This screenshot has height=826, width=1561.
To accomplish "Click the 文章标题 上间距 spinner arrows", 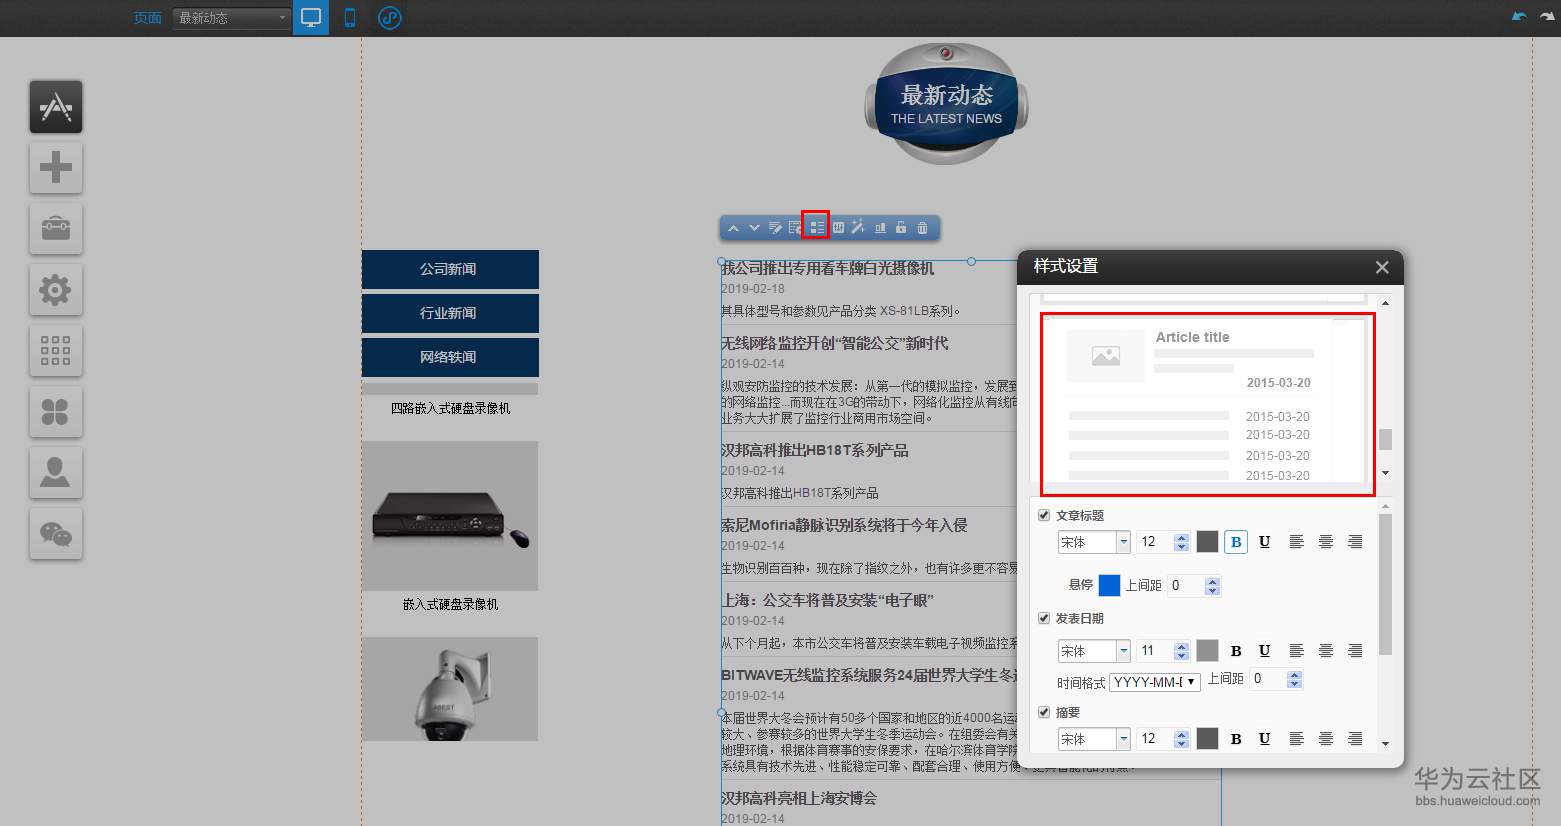I will pyautogui.click(x=1213, y=585).
